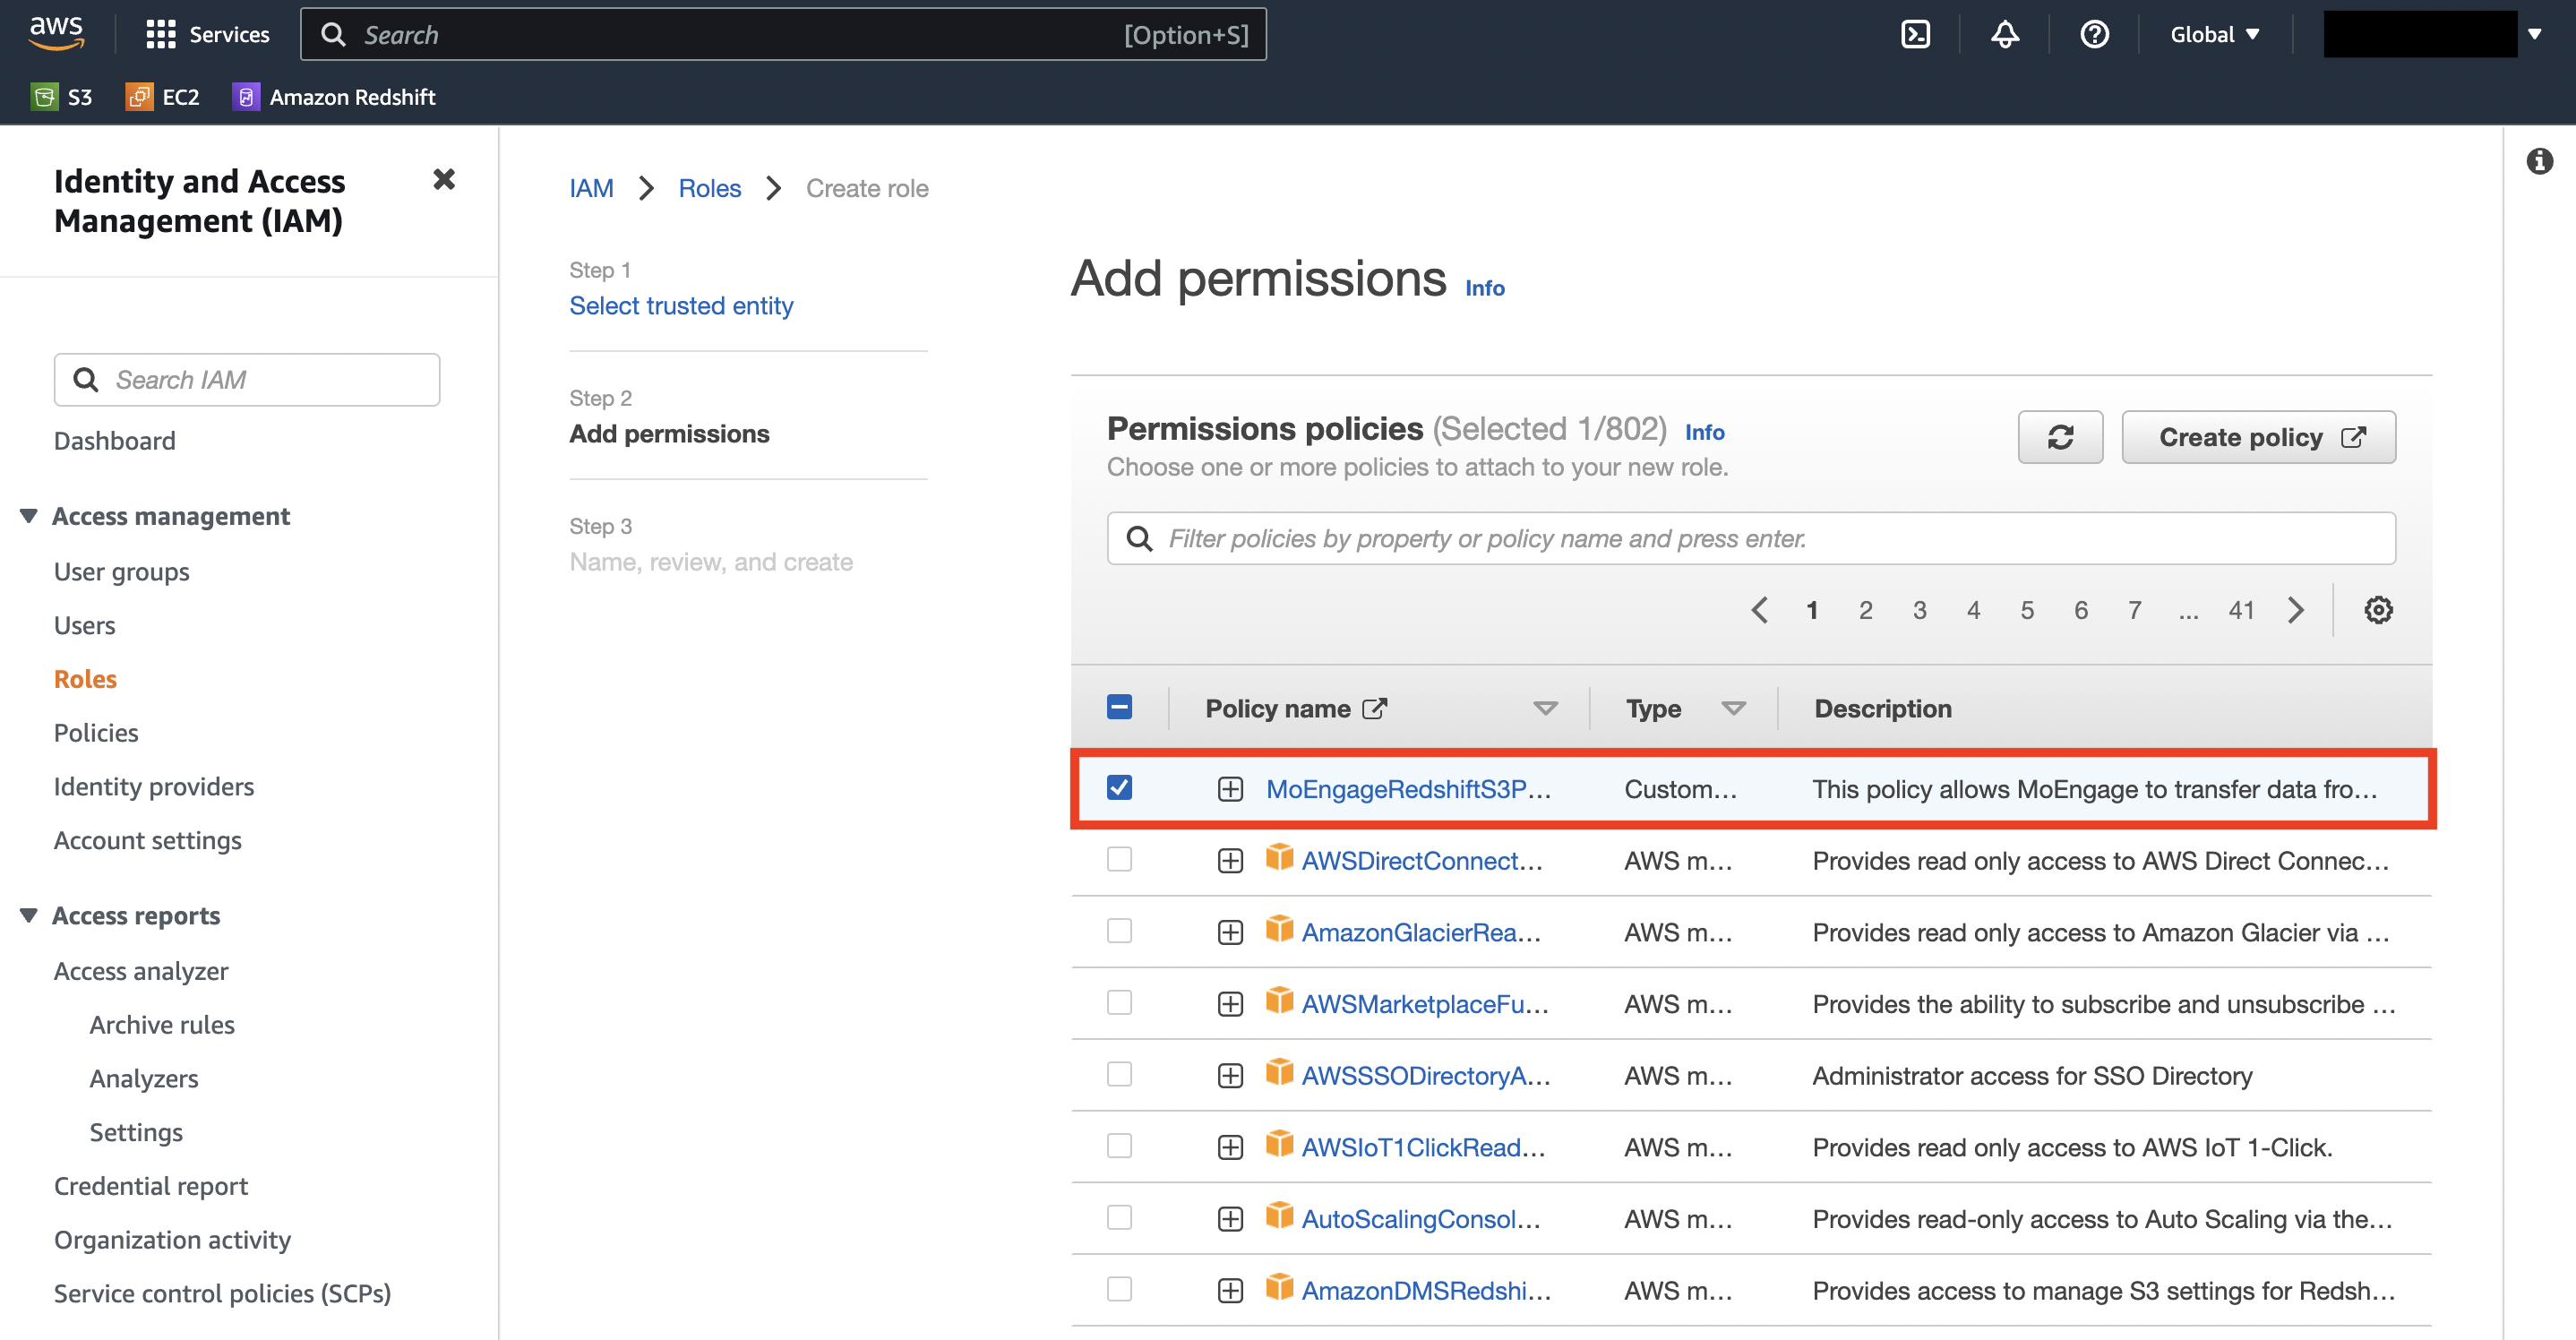Click the select-all policies header checkbox
2576x1340 pixels.
click(1119, 707)
